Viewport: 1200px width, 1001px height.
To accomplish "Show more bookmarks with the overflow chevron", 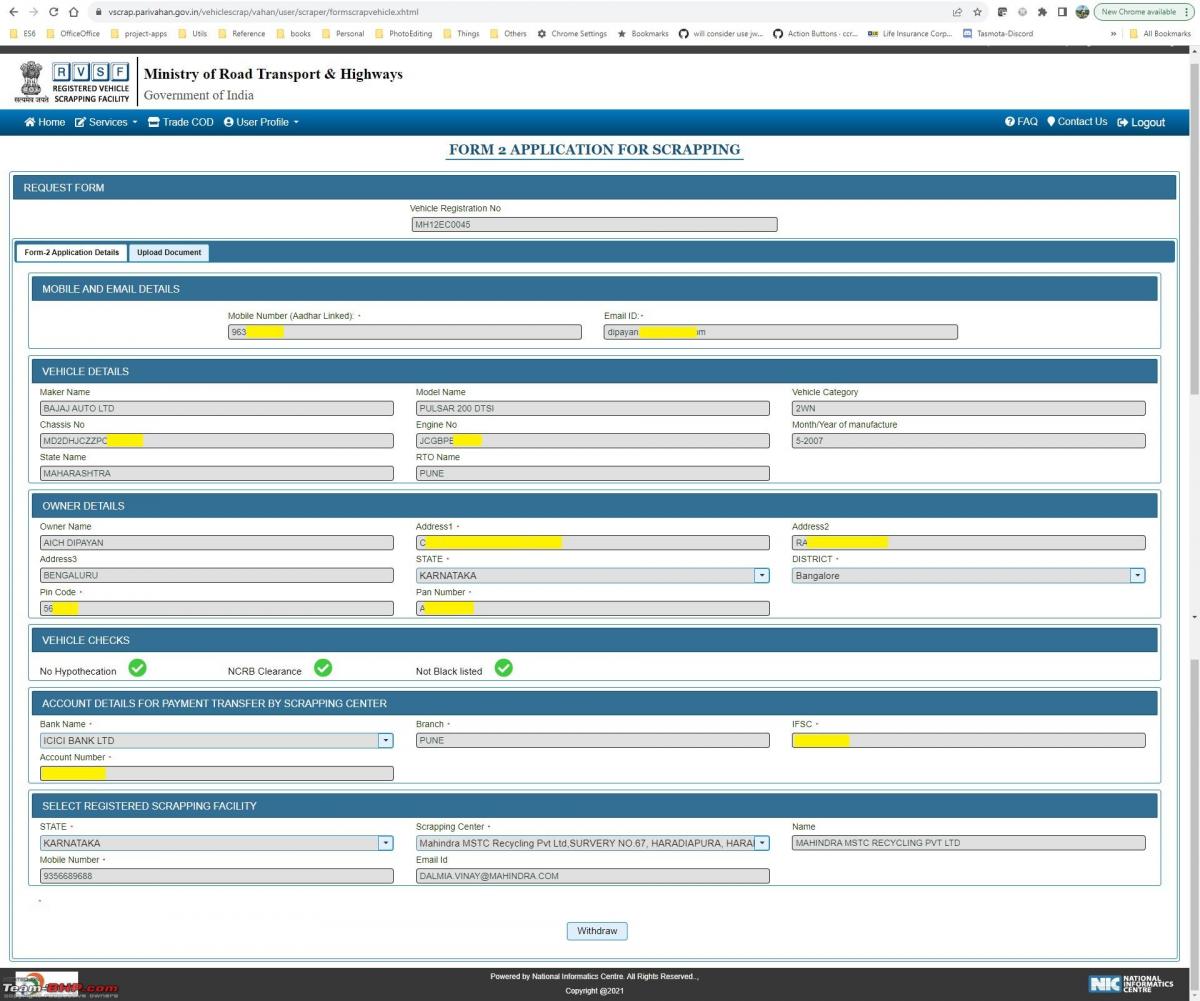I will coord(1114,33).
